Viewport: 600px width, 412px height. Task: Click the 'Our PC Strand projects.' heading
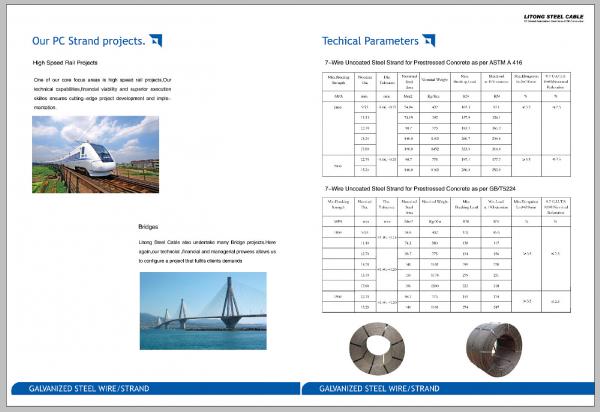click(x=88, y=41)
